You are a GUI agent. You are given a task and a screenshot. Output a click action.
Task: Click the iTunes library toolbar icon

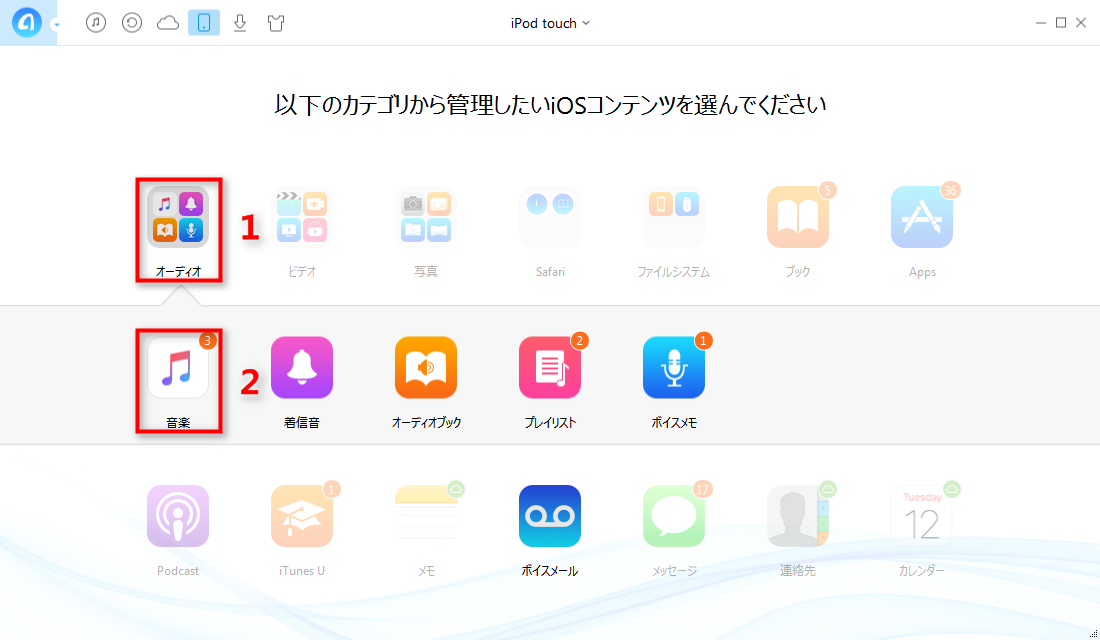[x=96, y=23]
